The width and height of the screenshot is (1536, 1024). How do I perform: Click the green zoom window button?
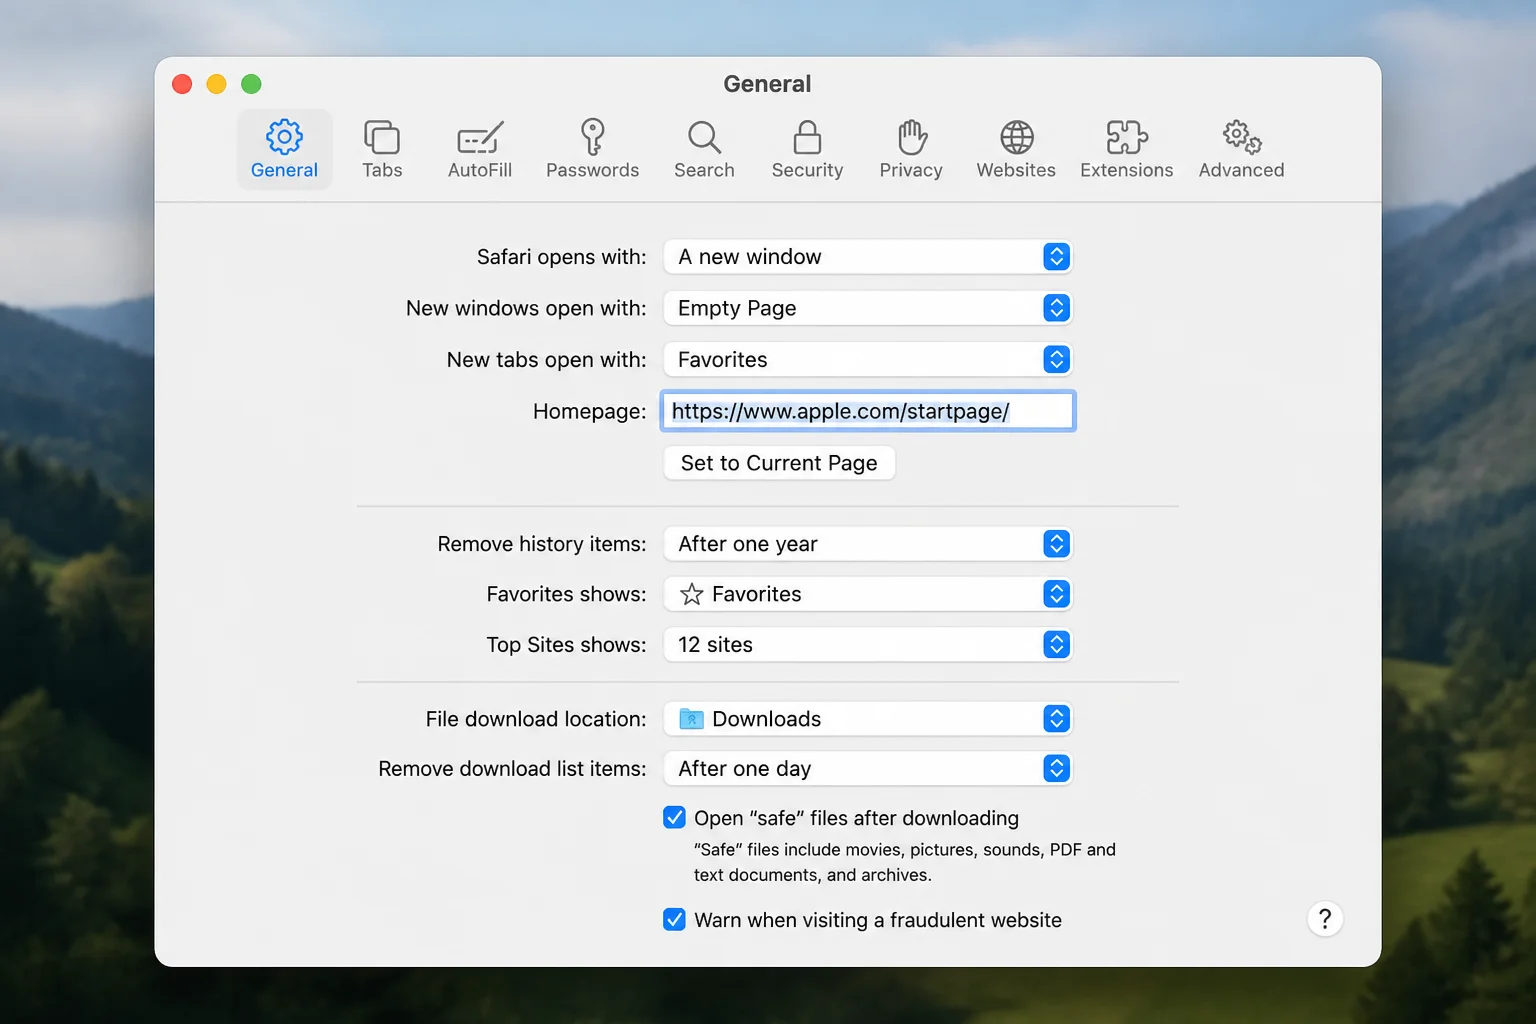(x=251, y=84)
